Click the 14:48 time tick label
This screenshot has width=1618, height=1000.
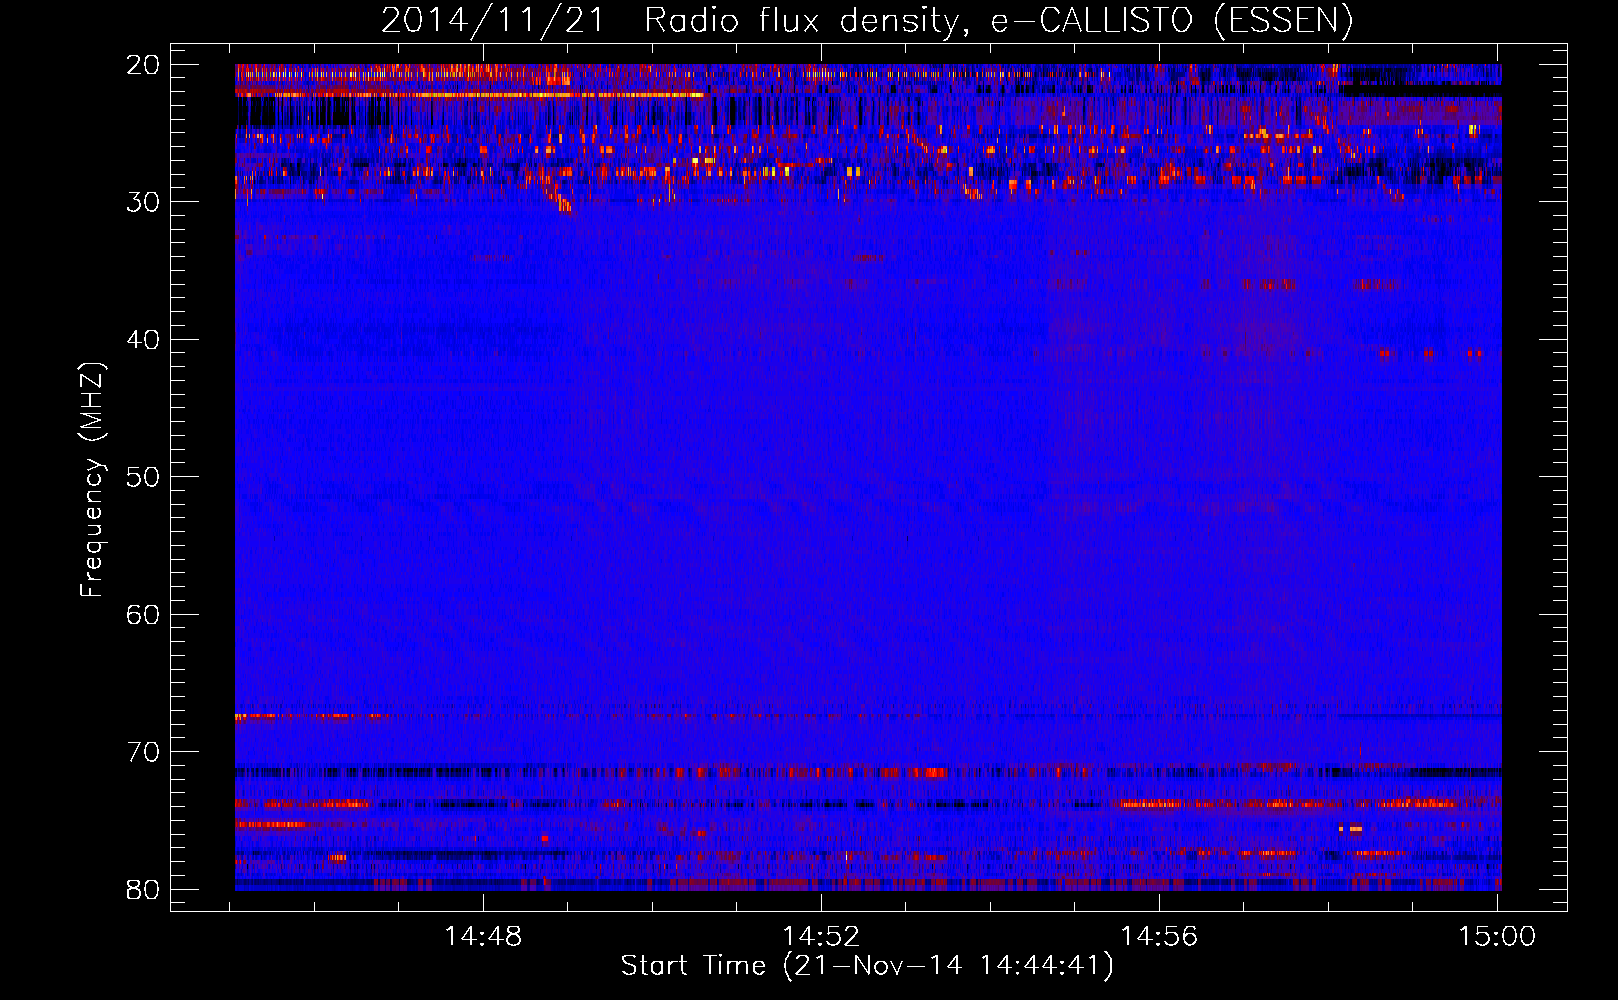(483, 936)
